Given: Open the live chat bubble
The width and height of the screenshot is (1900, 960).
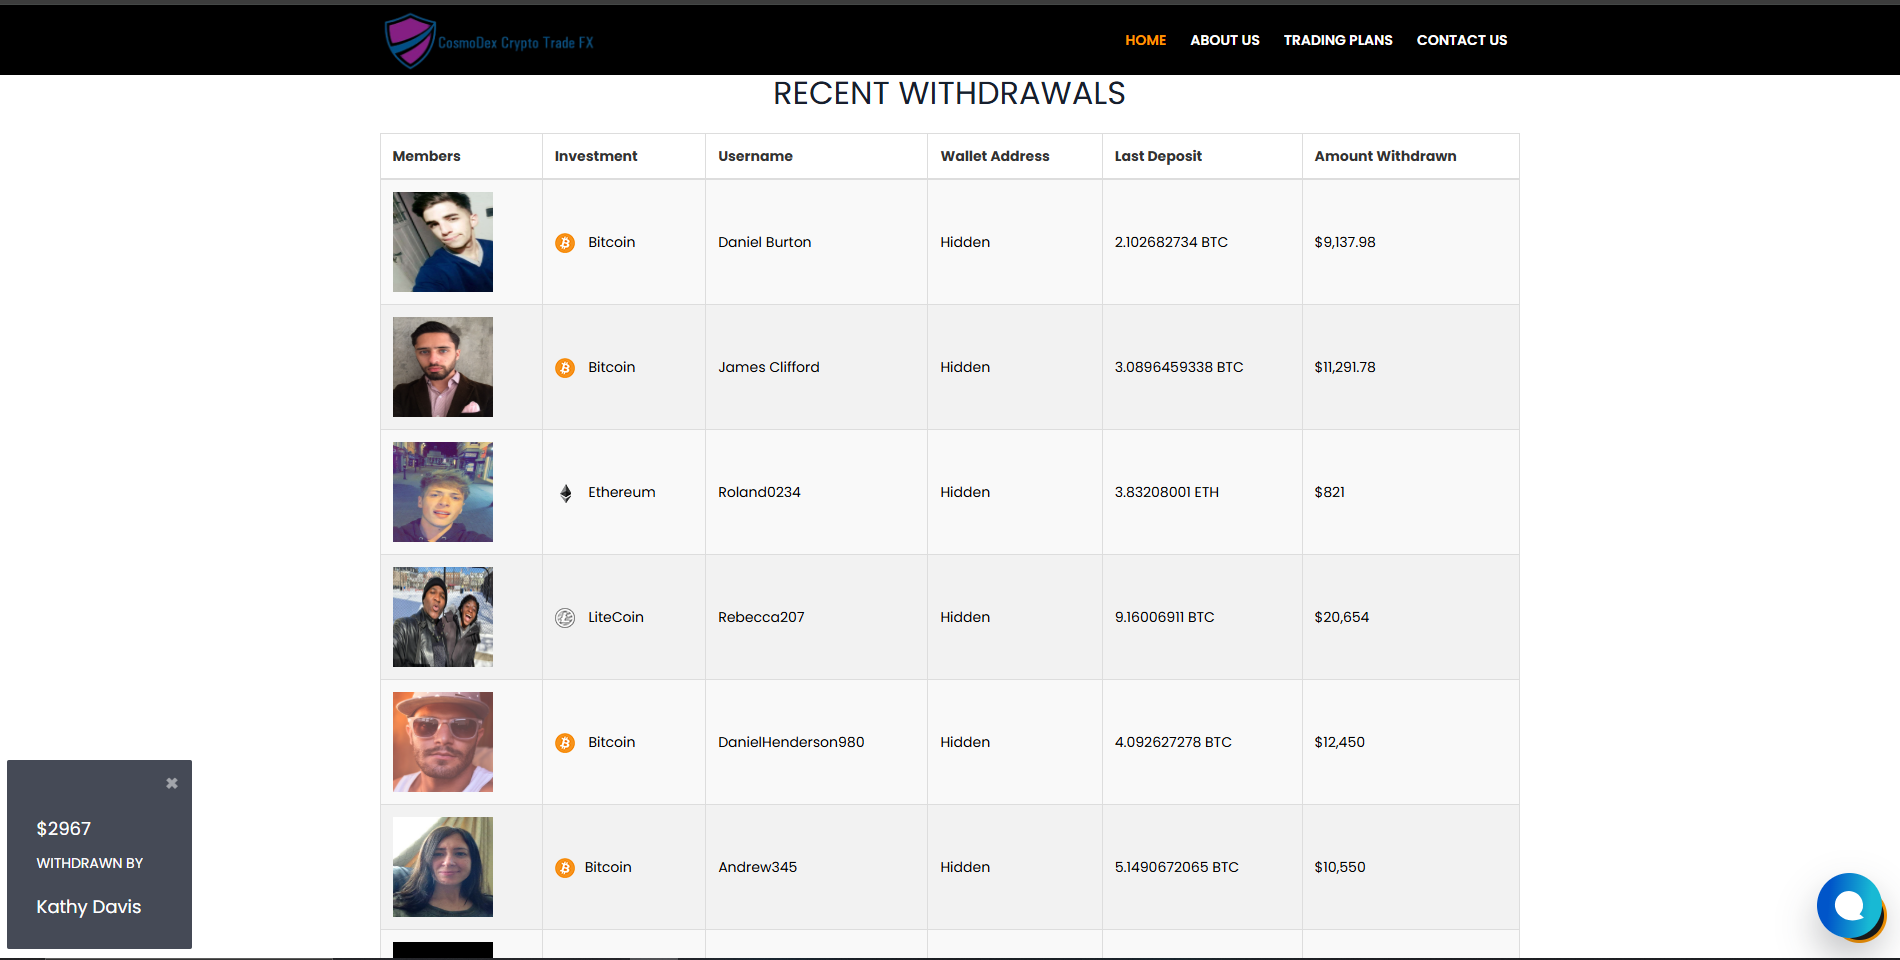Looking at the screenshot, I should 1849,906.
